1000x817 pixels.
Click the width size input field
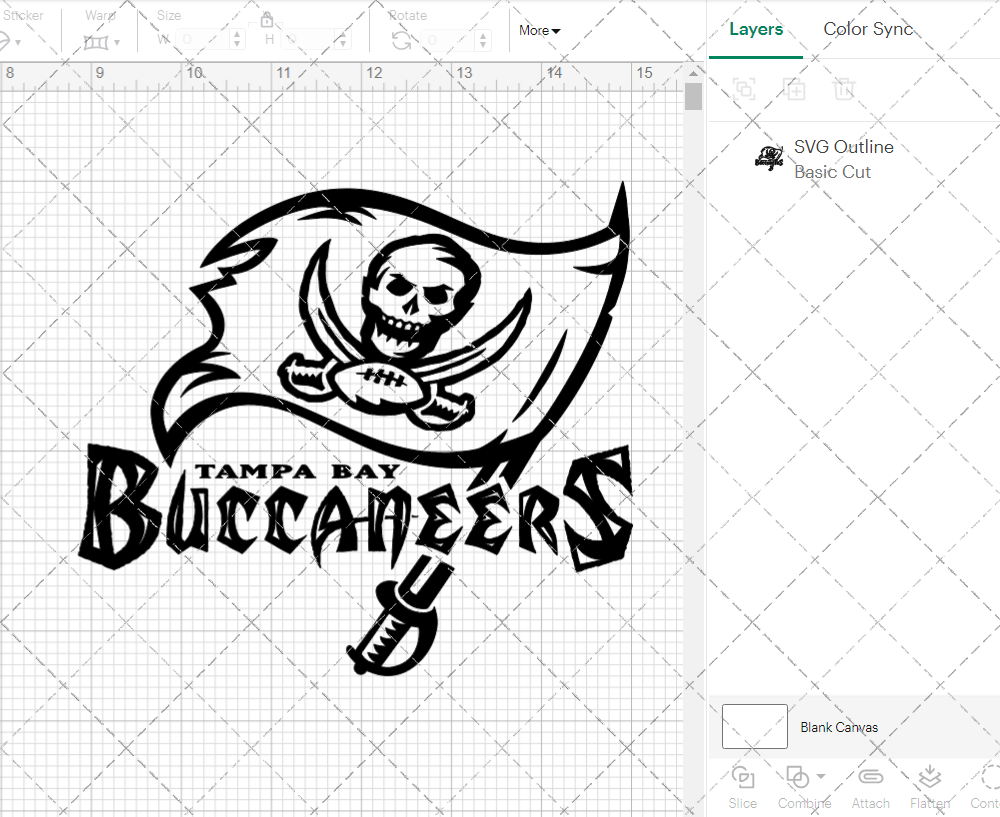204,40
